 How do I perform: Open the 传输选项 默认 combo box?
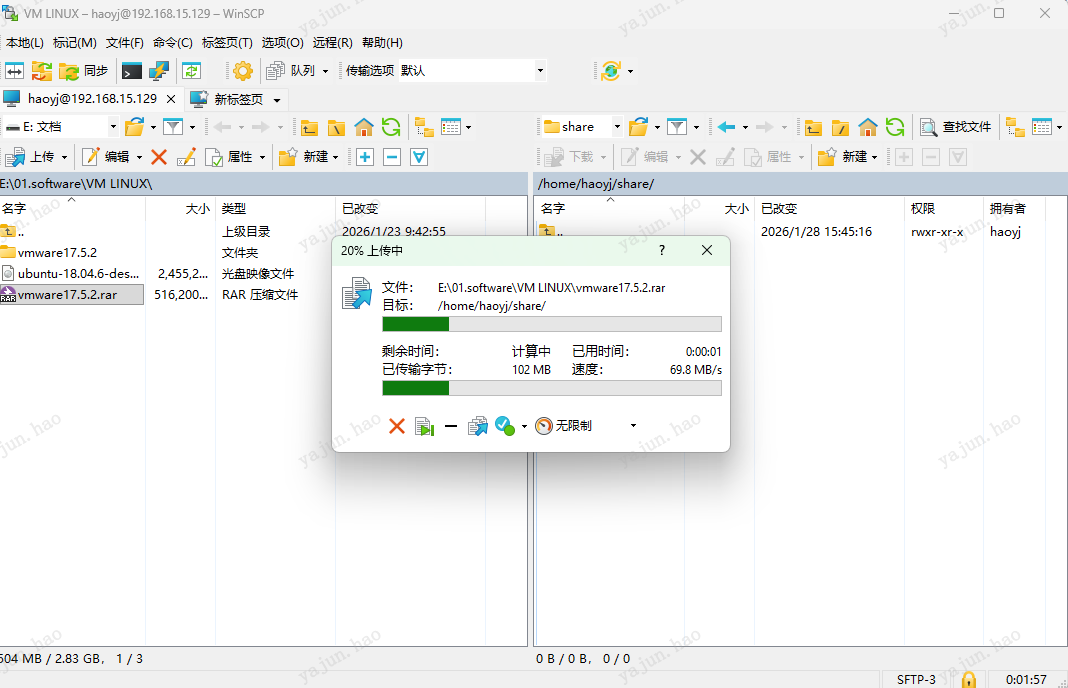click(x=473, y=70)
